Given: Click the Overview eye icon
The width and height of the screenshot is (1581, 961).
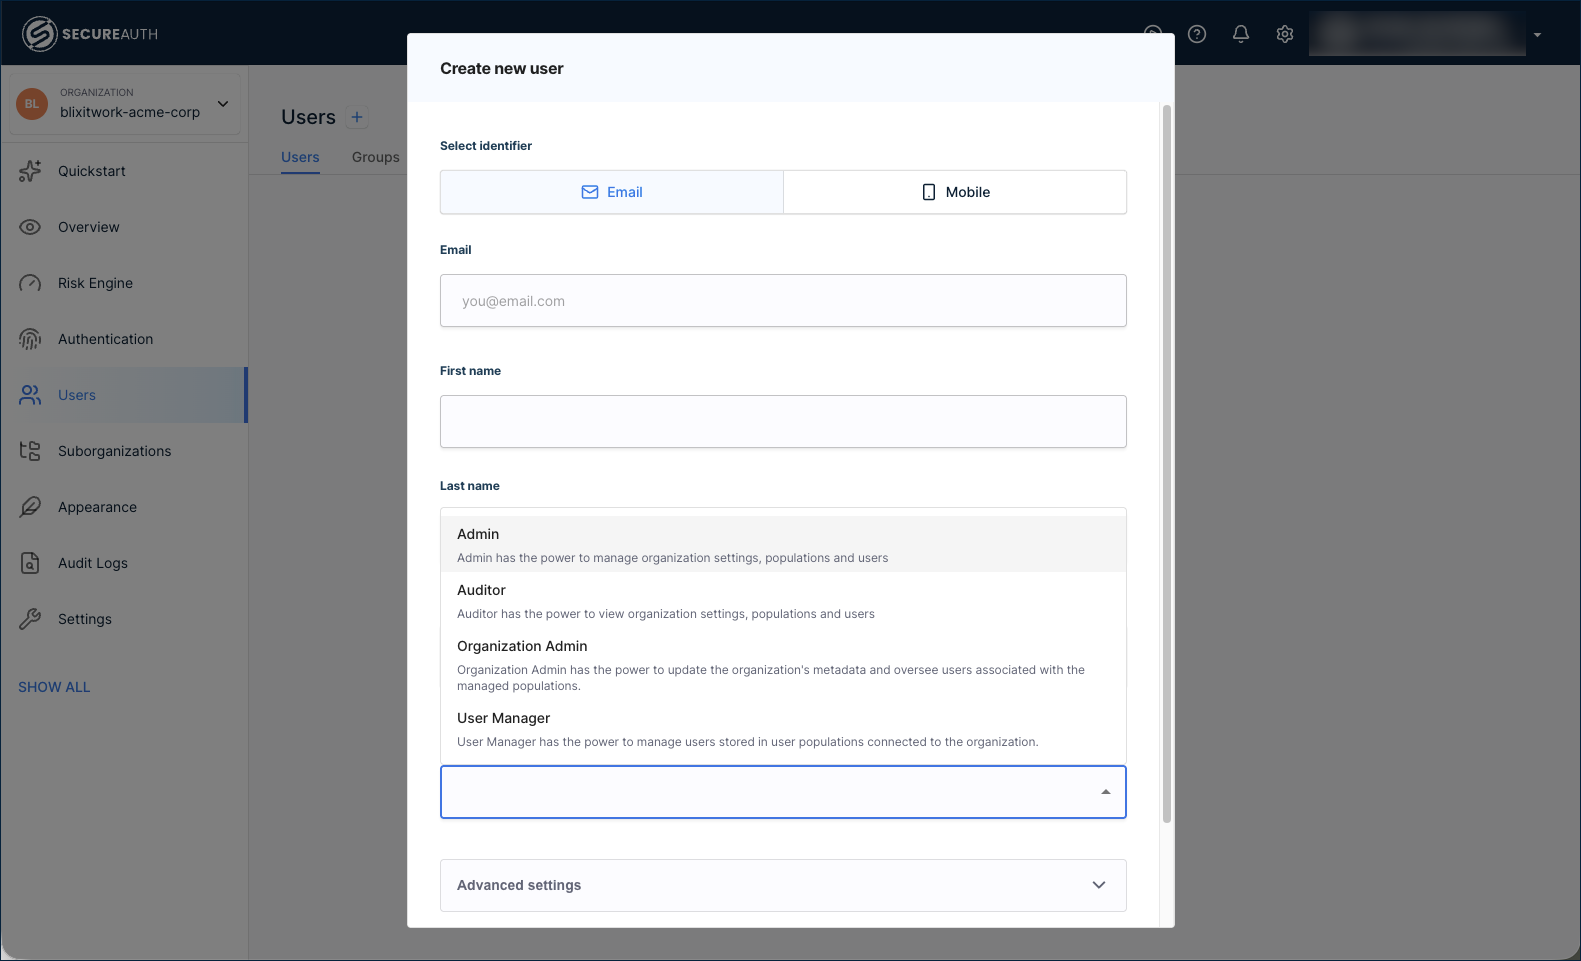Looking at the screenshot, I should tap(30, 227).
